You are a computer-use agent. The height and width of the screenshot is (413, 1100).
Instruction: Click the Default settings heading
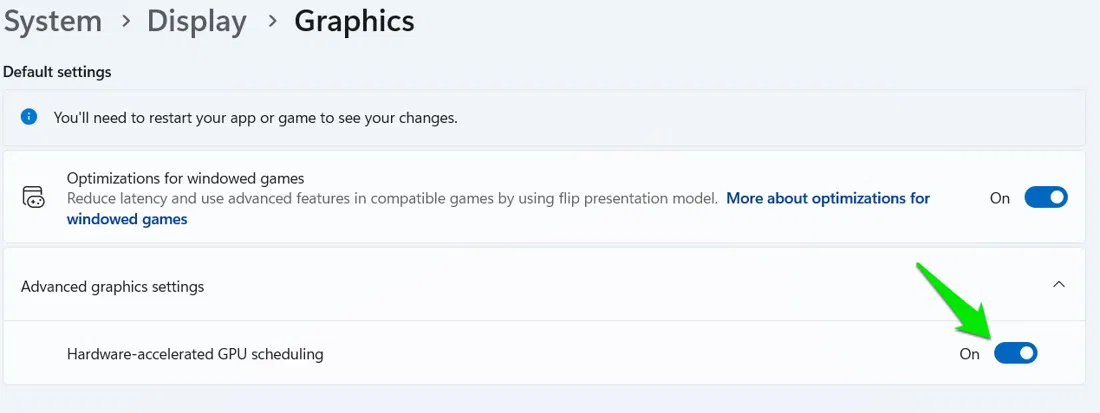(x=57, y=72)
